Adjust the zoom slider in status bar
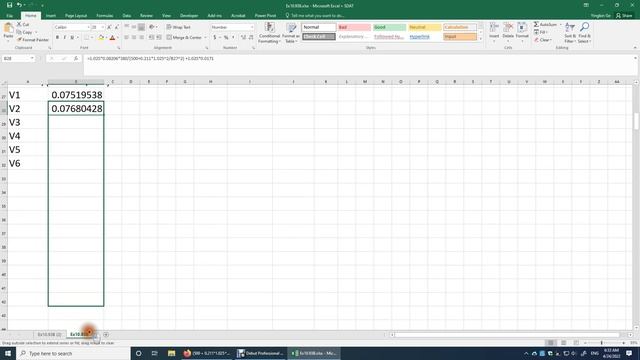 [x=602, y=343]
